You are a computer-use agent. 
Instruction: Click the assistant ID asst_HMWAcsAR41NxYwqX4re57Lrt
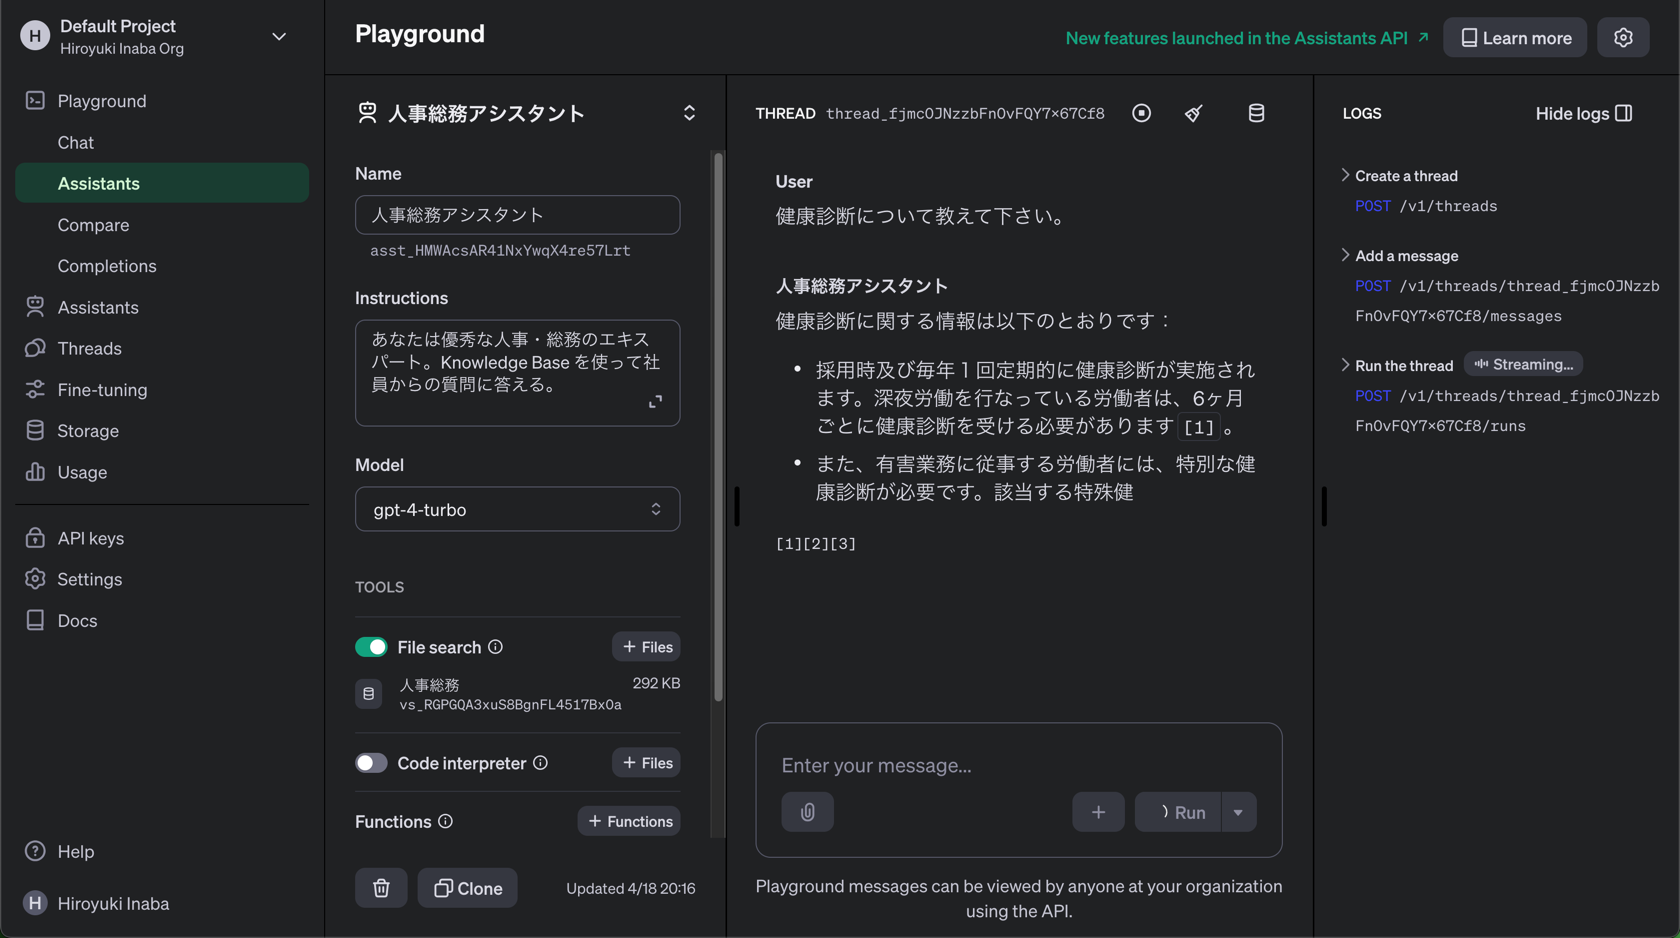point(500,251)
